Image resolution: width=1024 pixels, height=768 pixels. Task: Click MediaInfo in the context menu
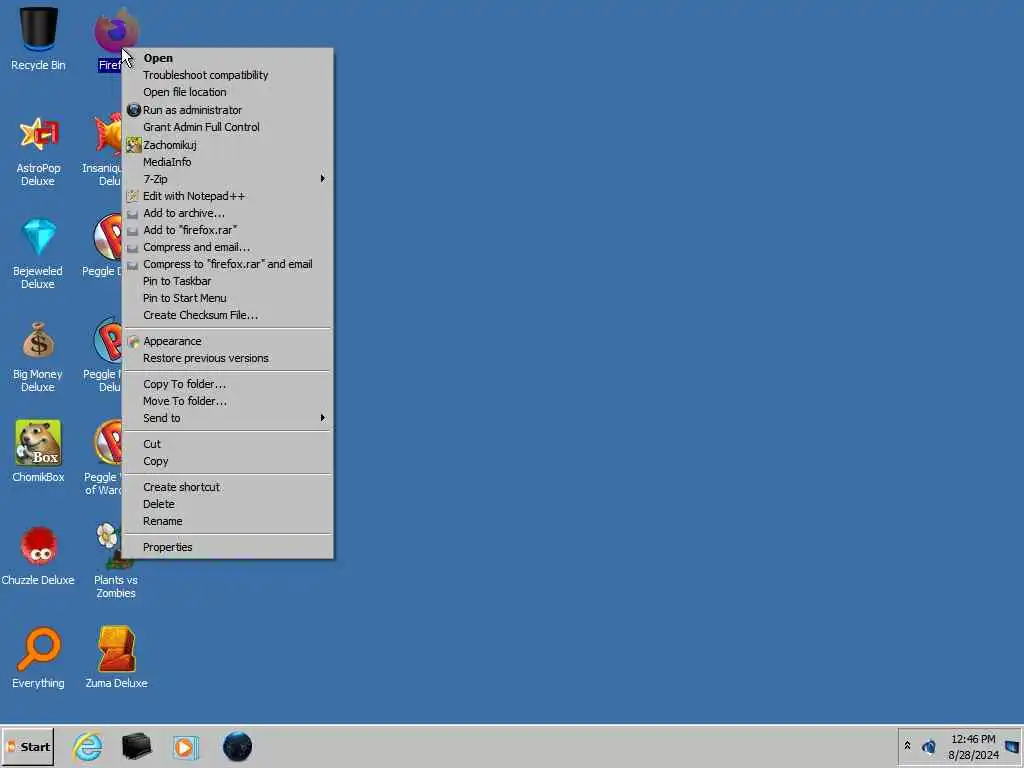click(227, 162)
